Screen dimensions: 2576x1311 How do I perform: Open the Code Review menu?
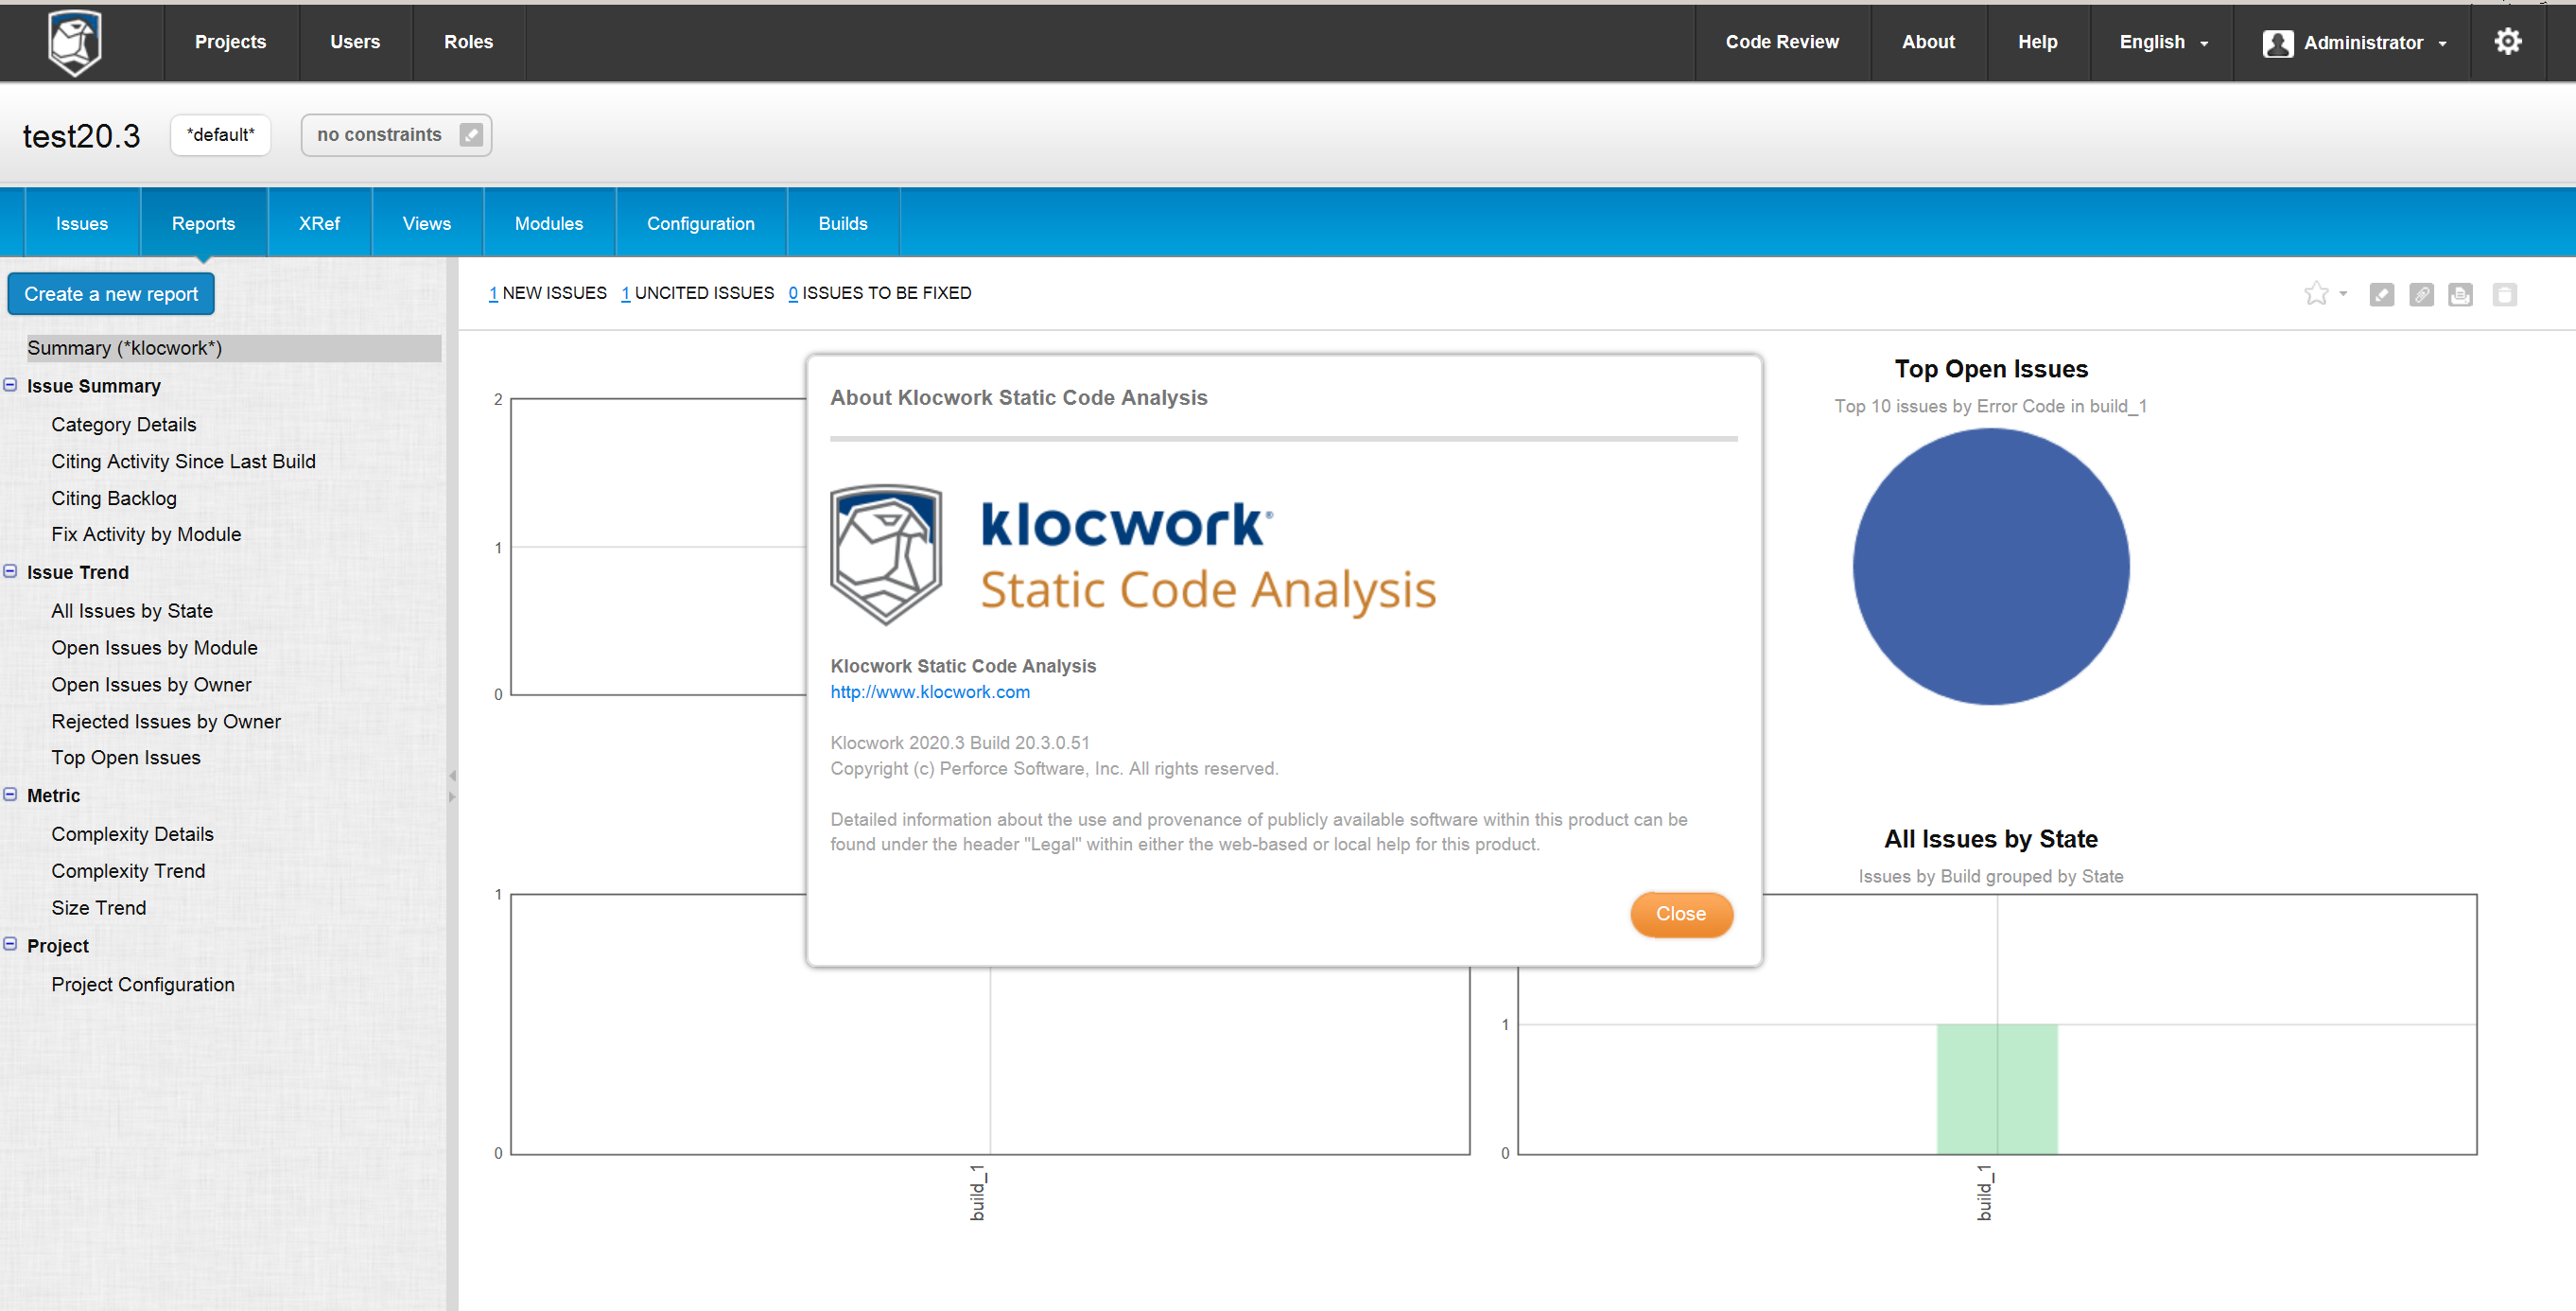(1782, 42)
